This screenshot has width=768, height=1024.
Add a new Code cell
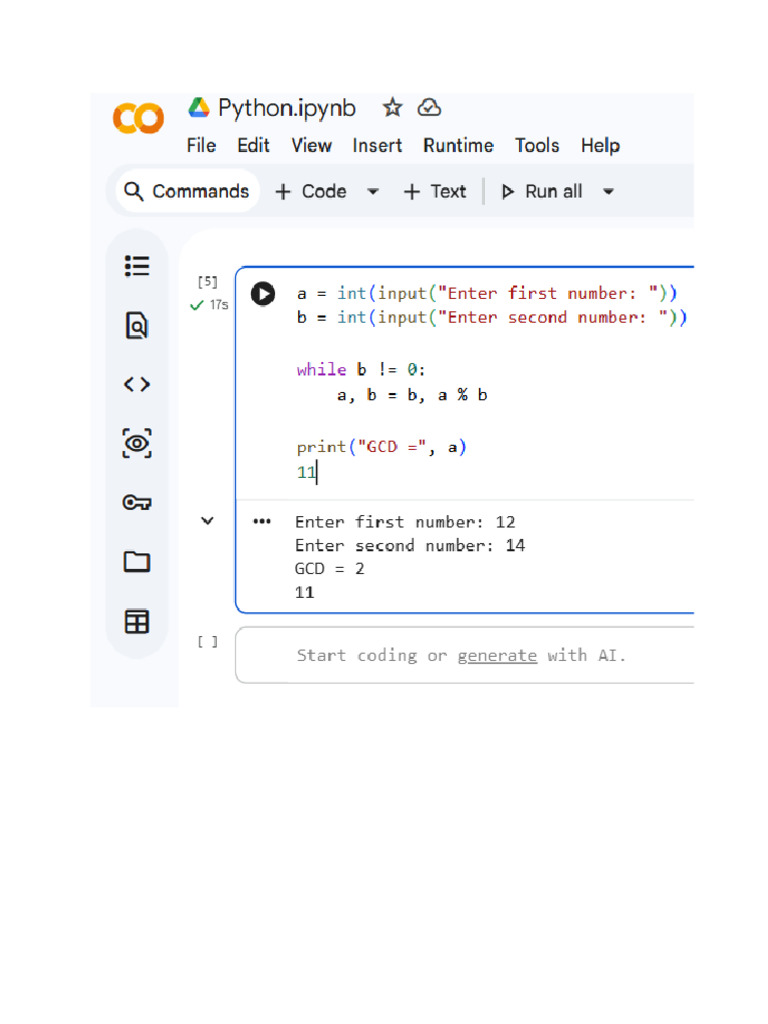click(x=311, y=191)
